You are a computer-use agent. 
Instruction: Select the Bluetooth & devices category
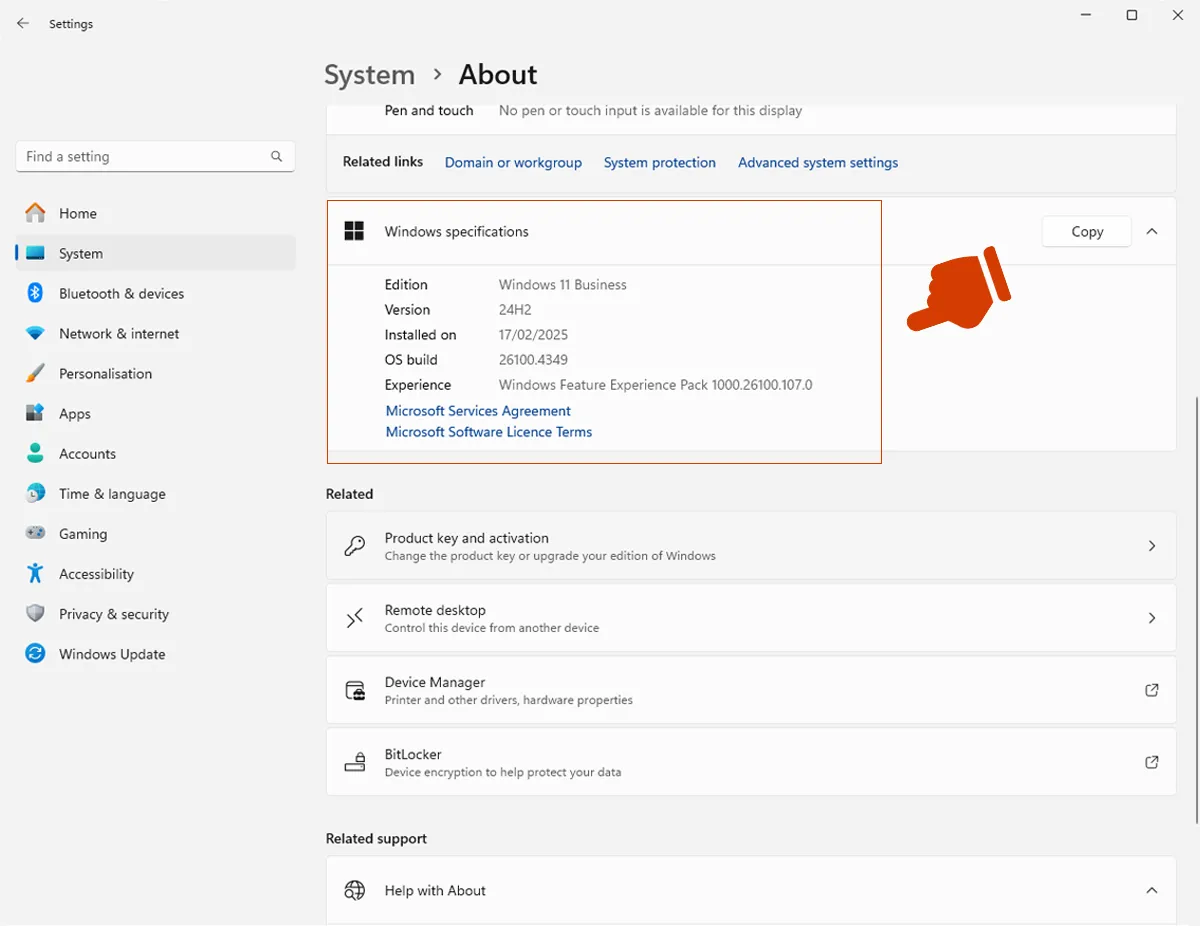tap(155, 293)
